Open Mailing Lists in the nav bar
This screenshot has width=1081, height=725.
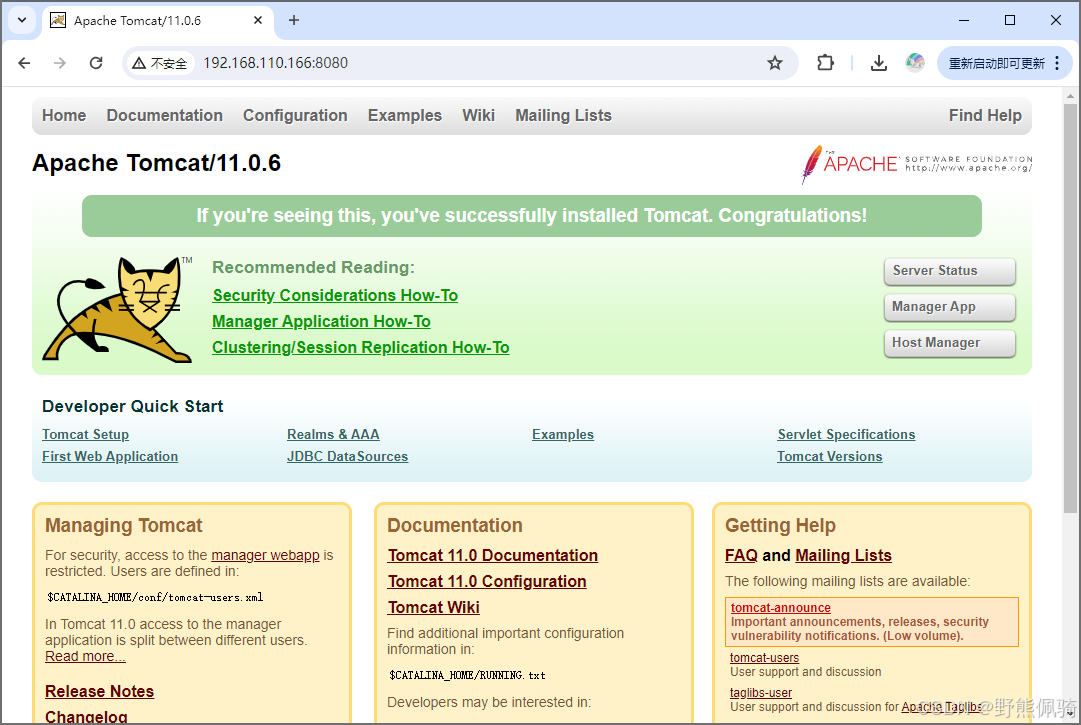click(x=563, y=116)
